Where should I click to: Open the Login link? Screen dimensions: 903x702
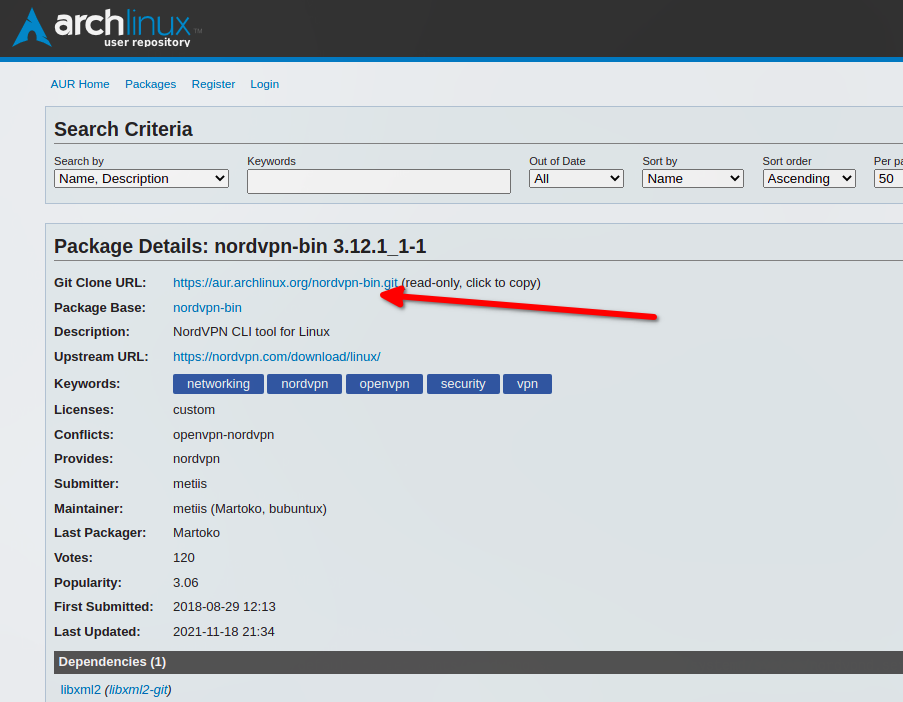click(x=264, y=84)
